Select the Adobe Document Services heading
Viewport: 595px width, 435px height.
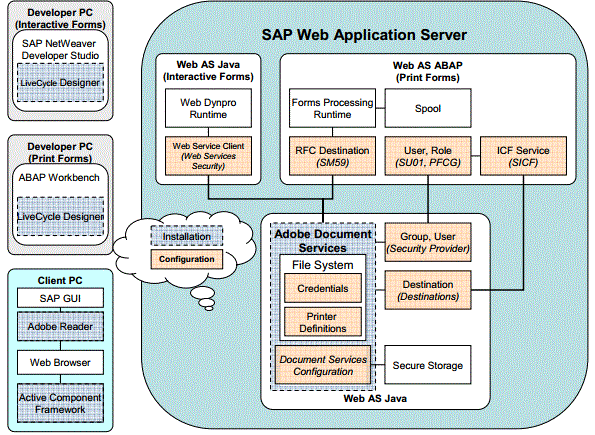coord(323,241)
